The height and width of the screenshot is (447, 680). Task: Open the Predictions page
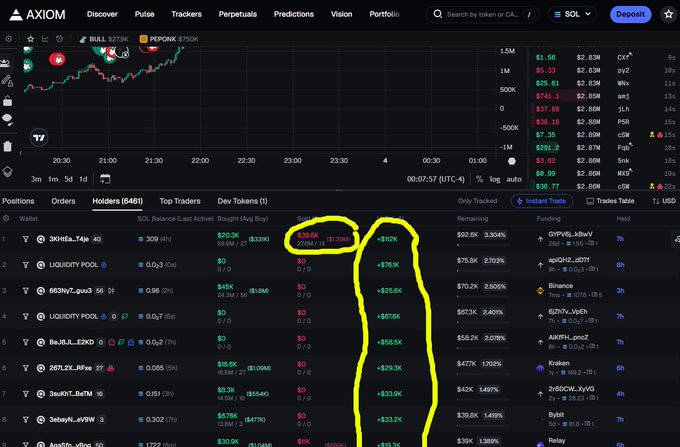pyautogui.click(x=294, y=14)
